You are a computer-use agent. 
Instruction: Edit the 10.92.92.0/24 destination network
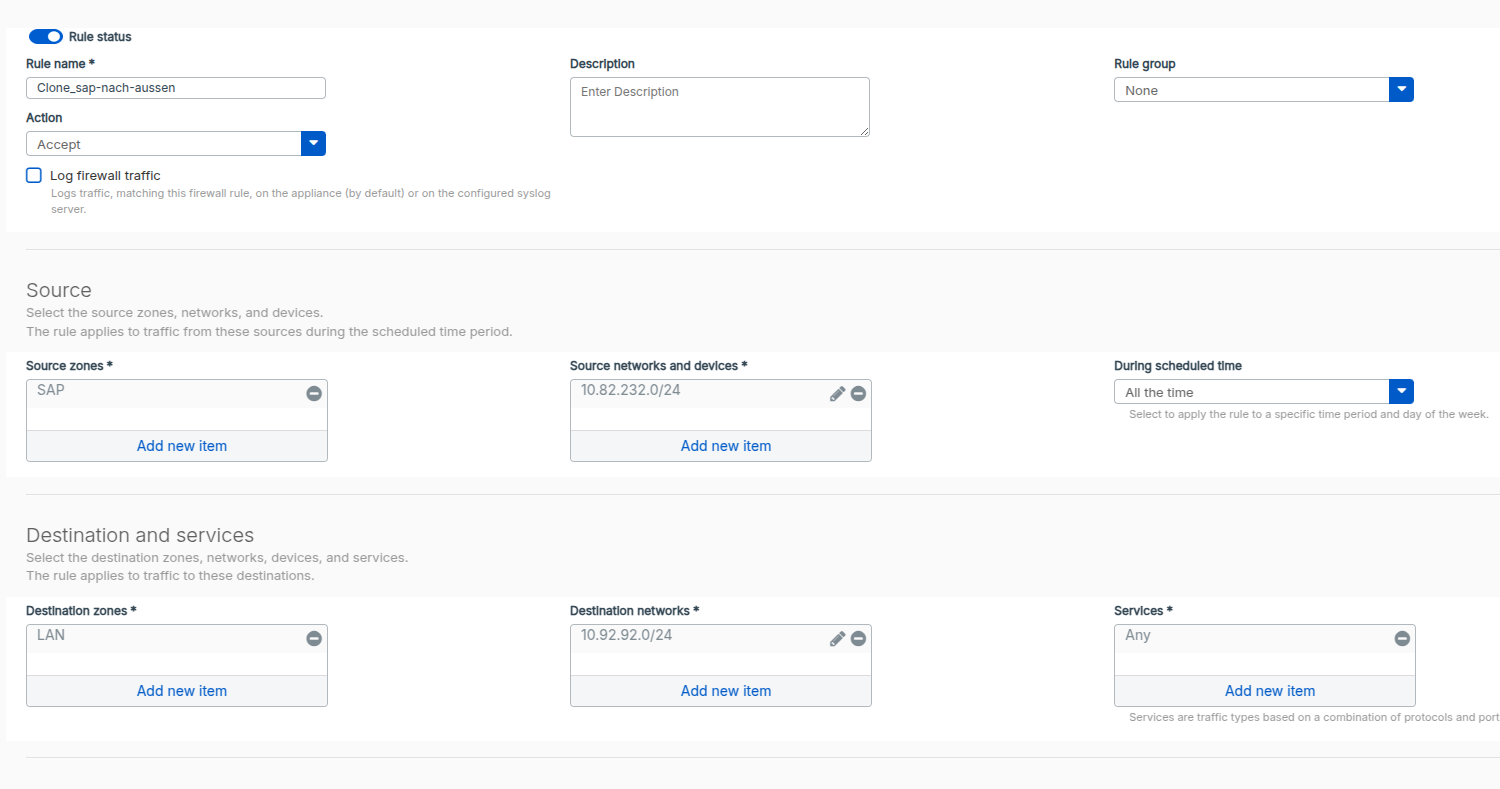click(837, 639)
